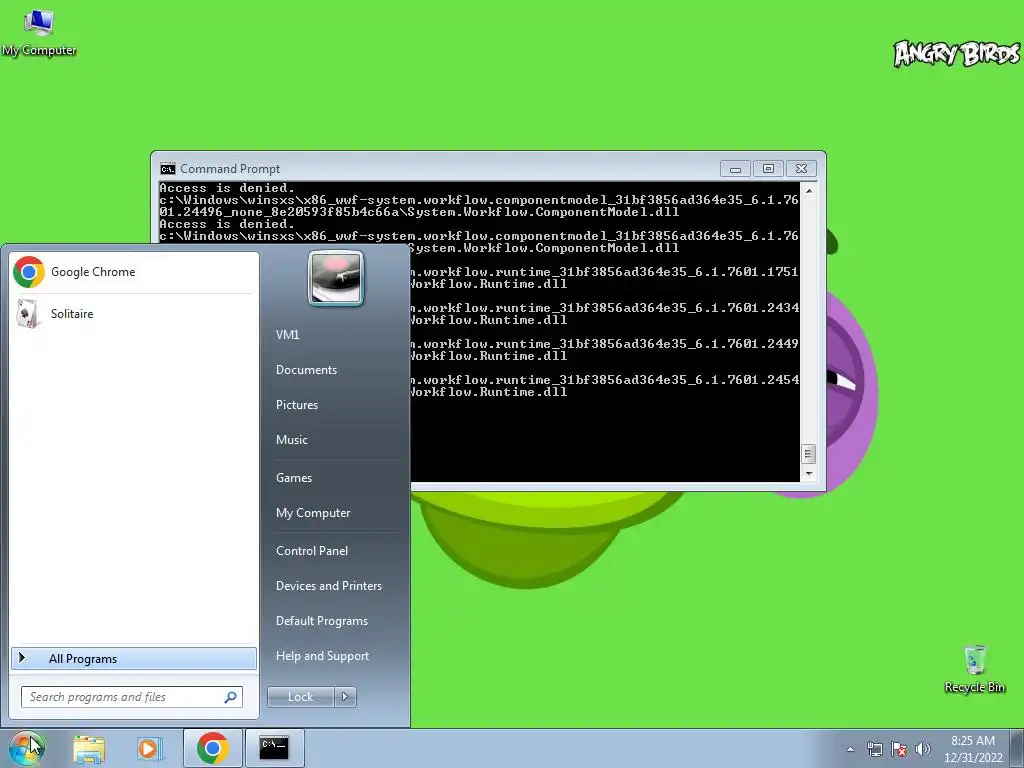This screenshot has width=1024, height=768.
Task: Click the Lock button
Action: (x=300, y=697)
